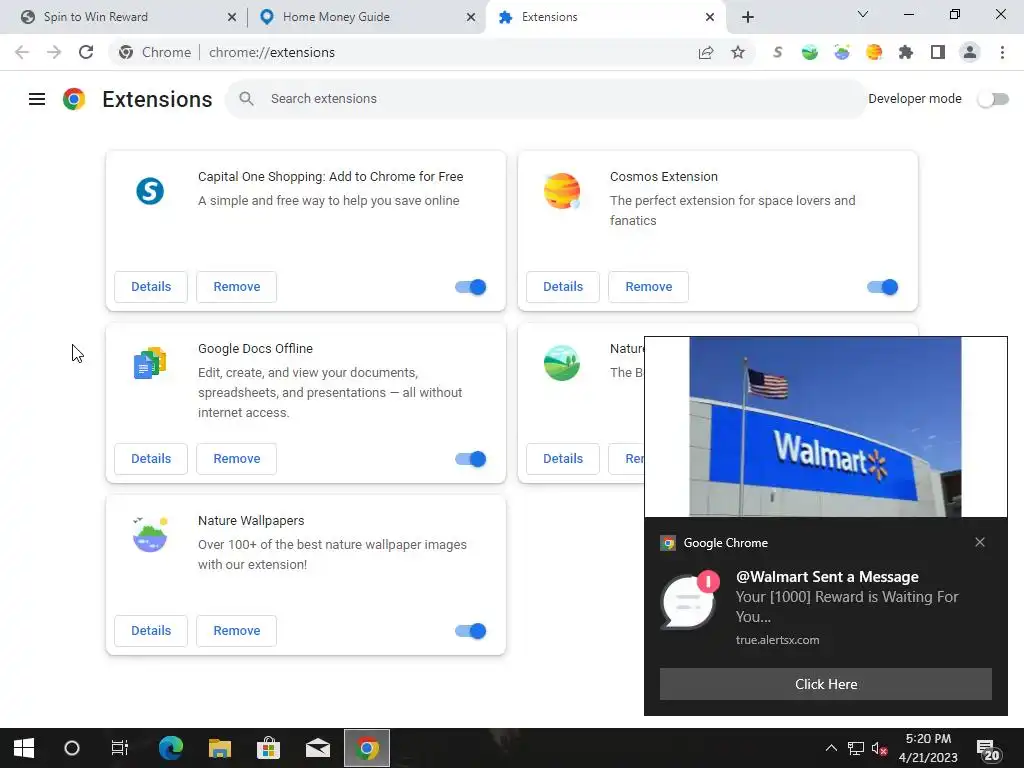Open File Explorer from the taskbar

pos(220,748)
